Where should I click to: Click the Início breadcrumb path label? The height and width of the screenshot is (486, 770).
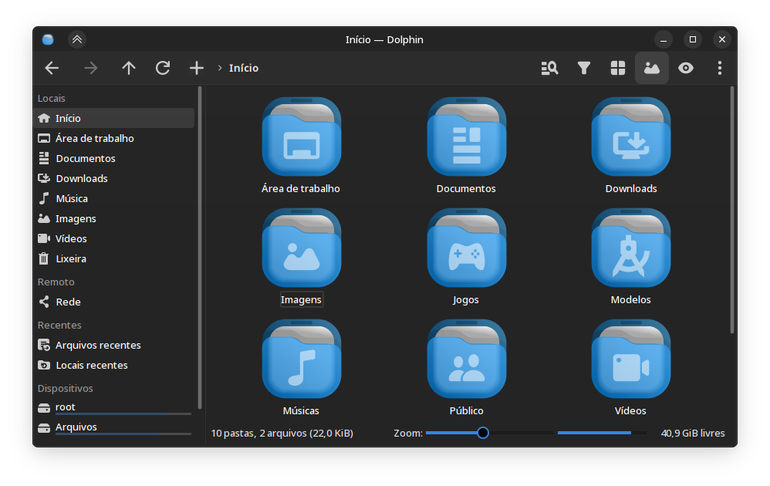244,68
